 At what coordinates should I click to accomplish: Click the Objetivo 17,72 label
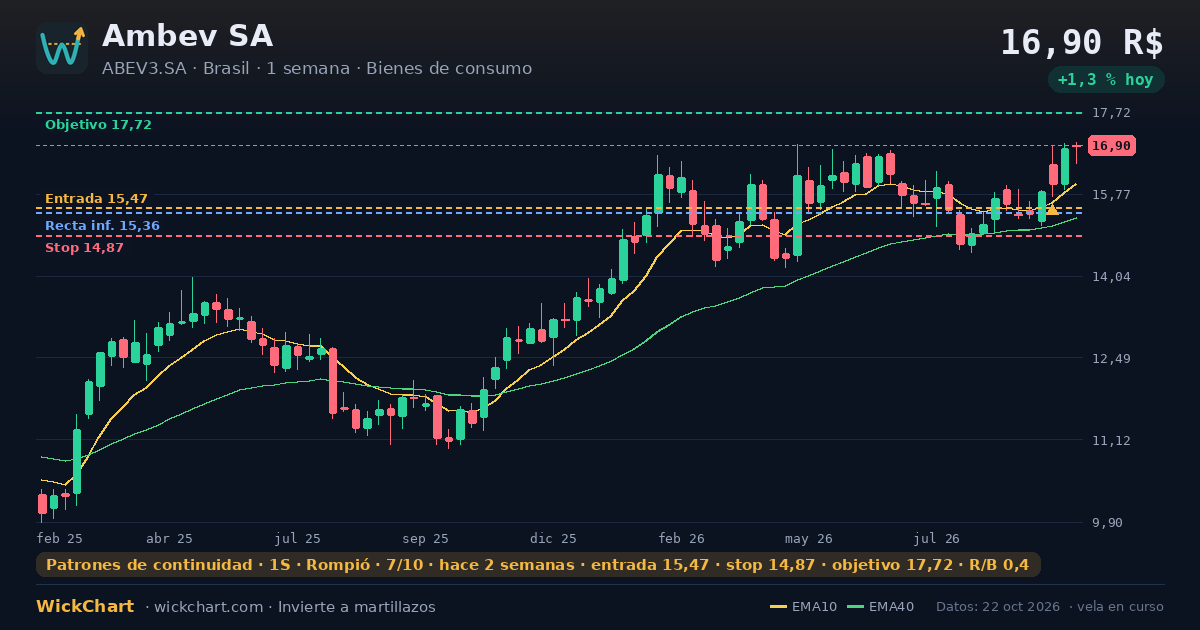click(x=98, y=125)
